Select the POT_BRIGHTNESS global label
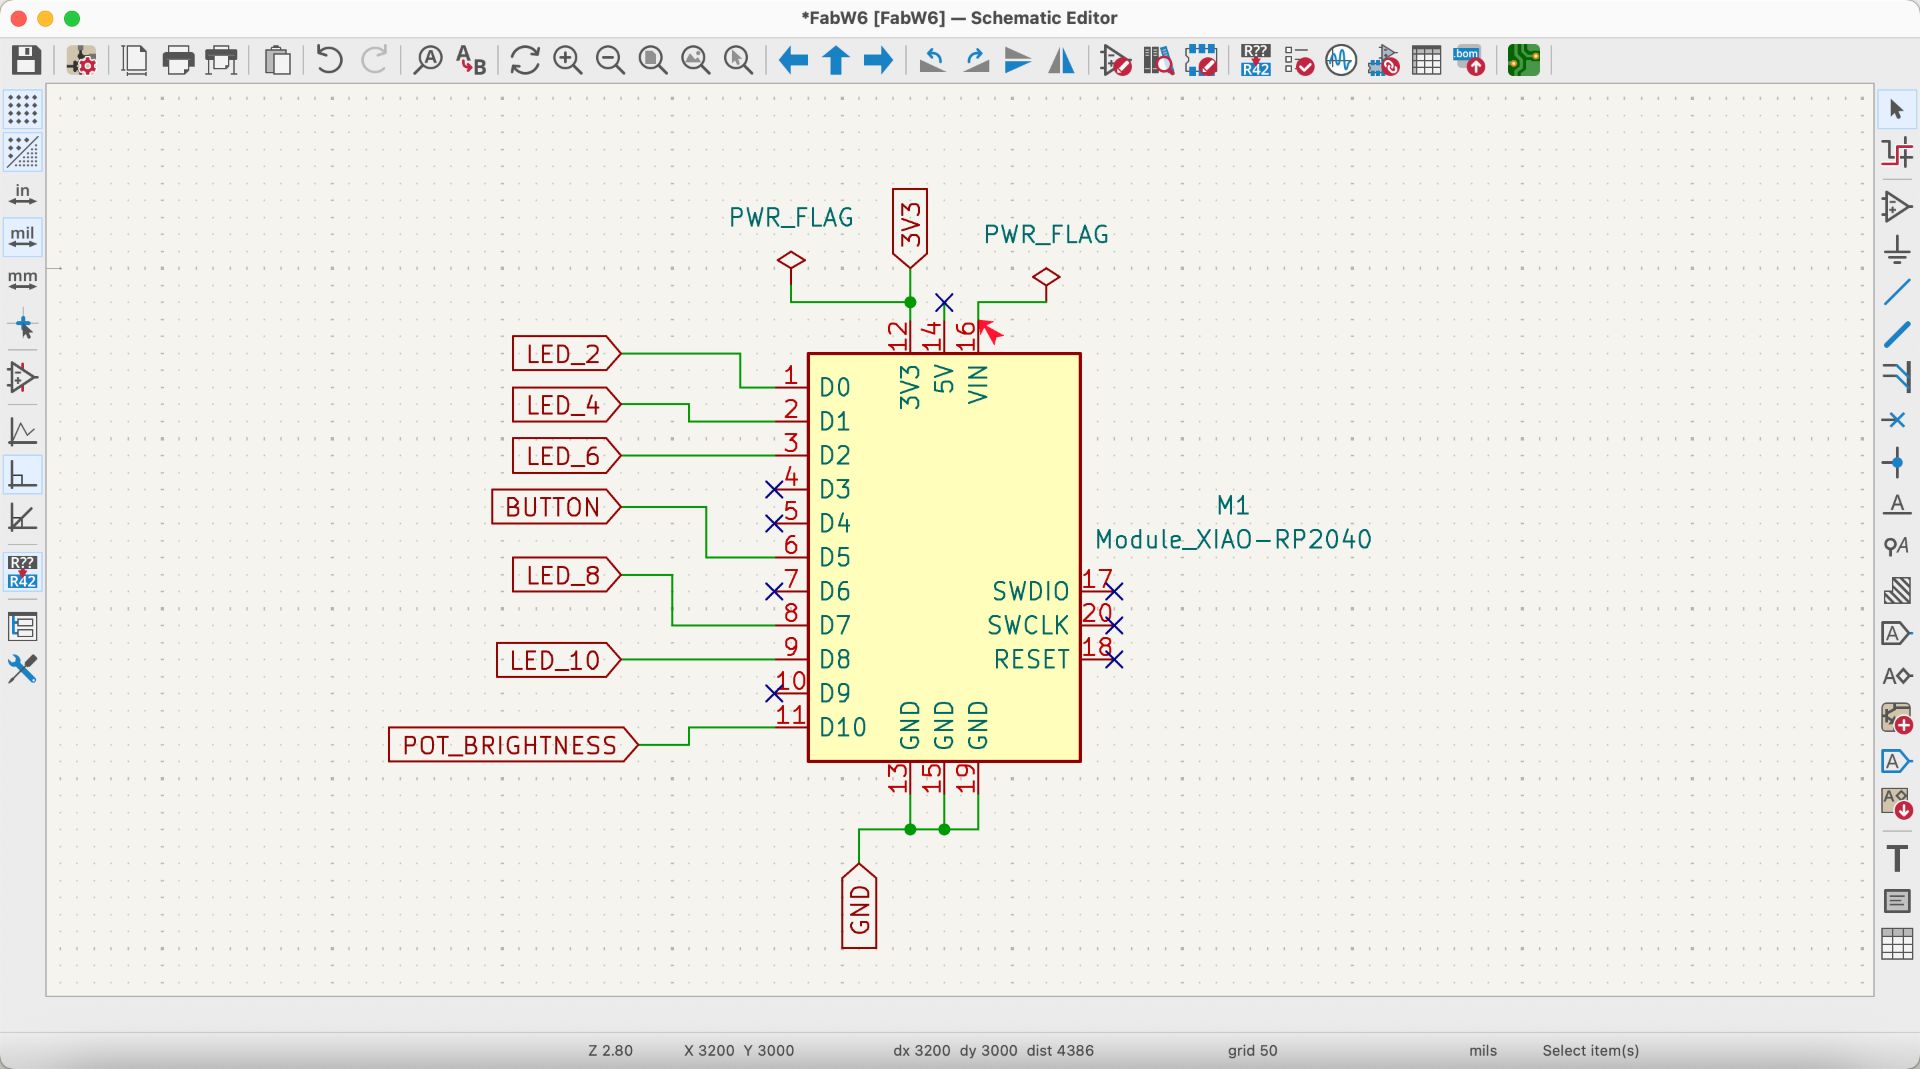 [513, 745]
